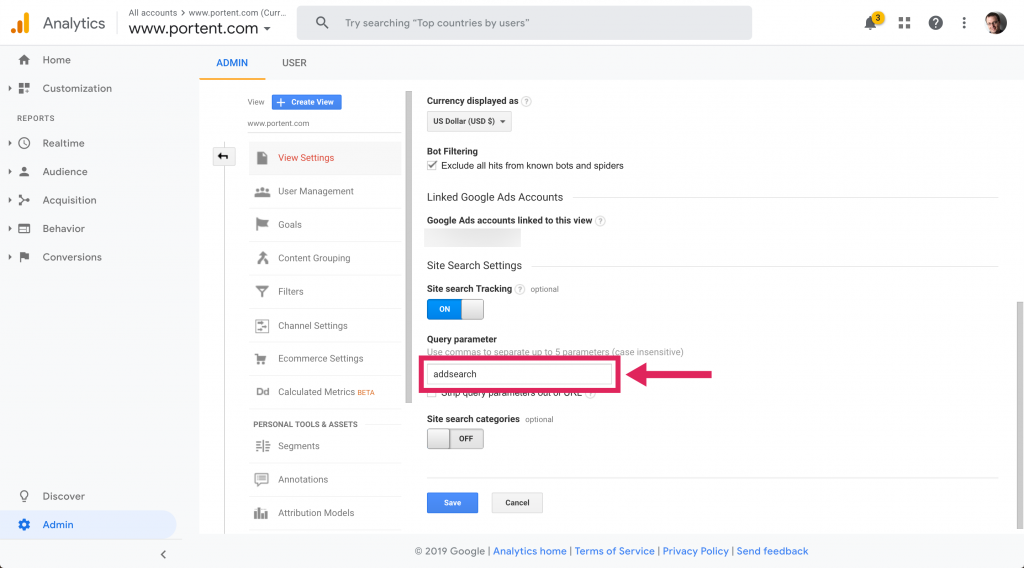Viewport: 1024px width, 568px height.
Task: Expand the Audience reports
Action: point(10,172)
